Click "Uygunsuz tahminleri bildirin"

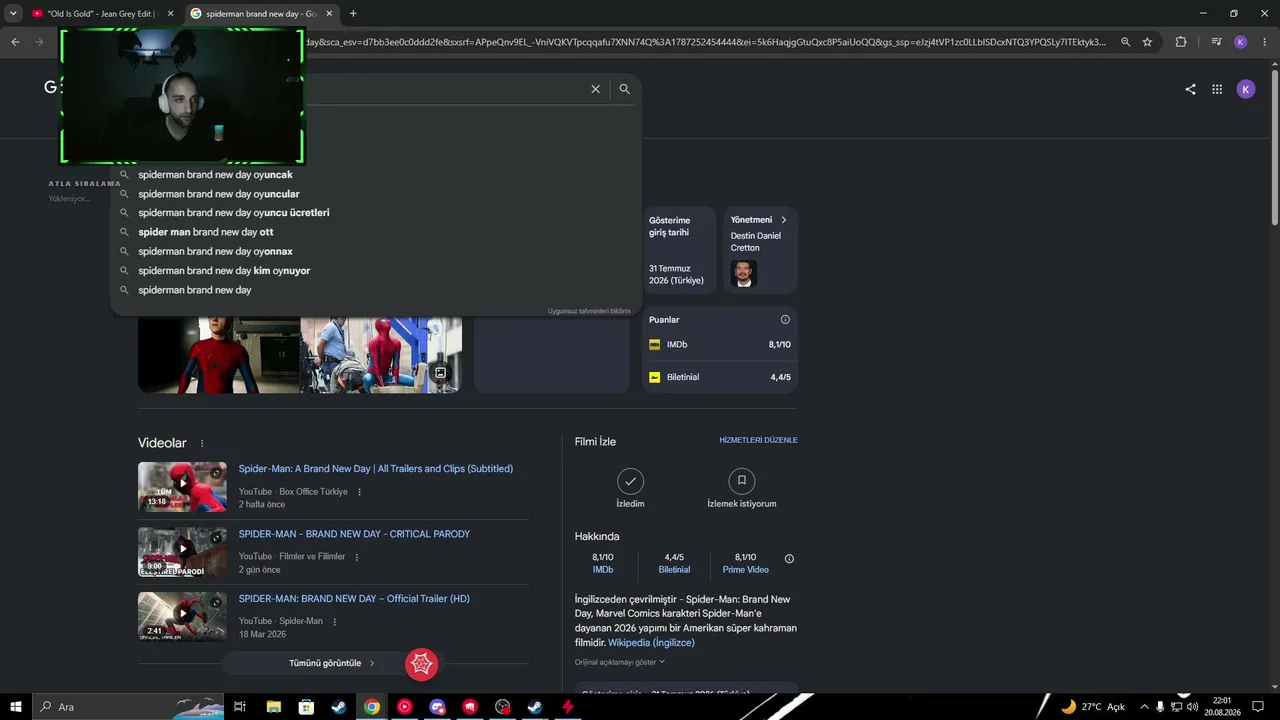click(589, 311)
